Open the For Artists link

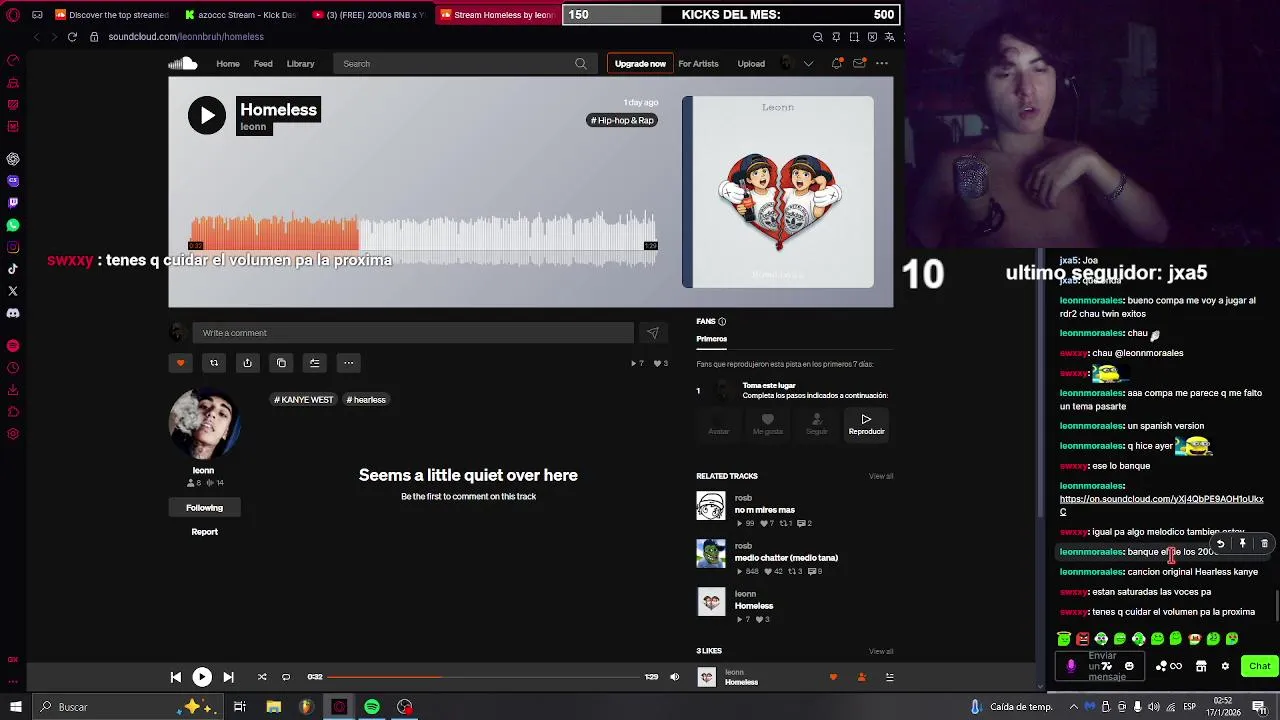[x=698, y=64]
